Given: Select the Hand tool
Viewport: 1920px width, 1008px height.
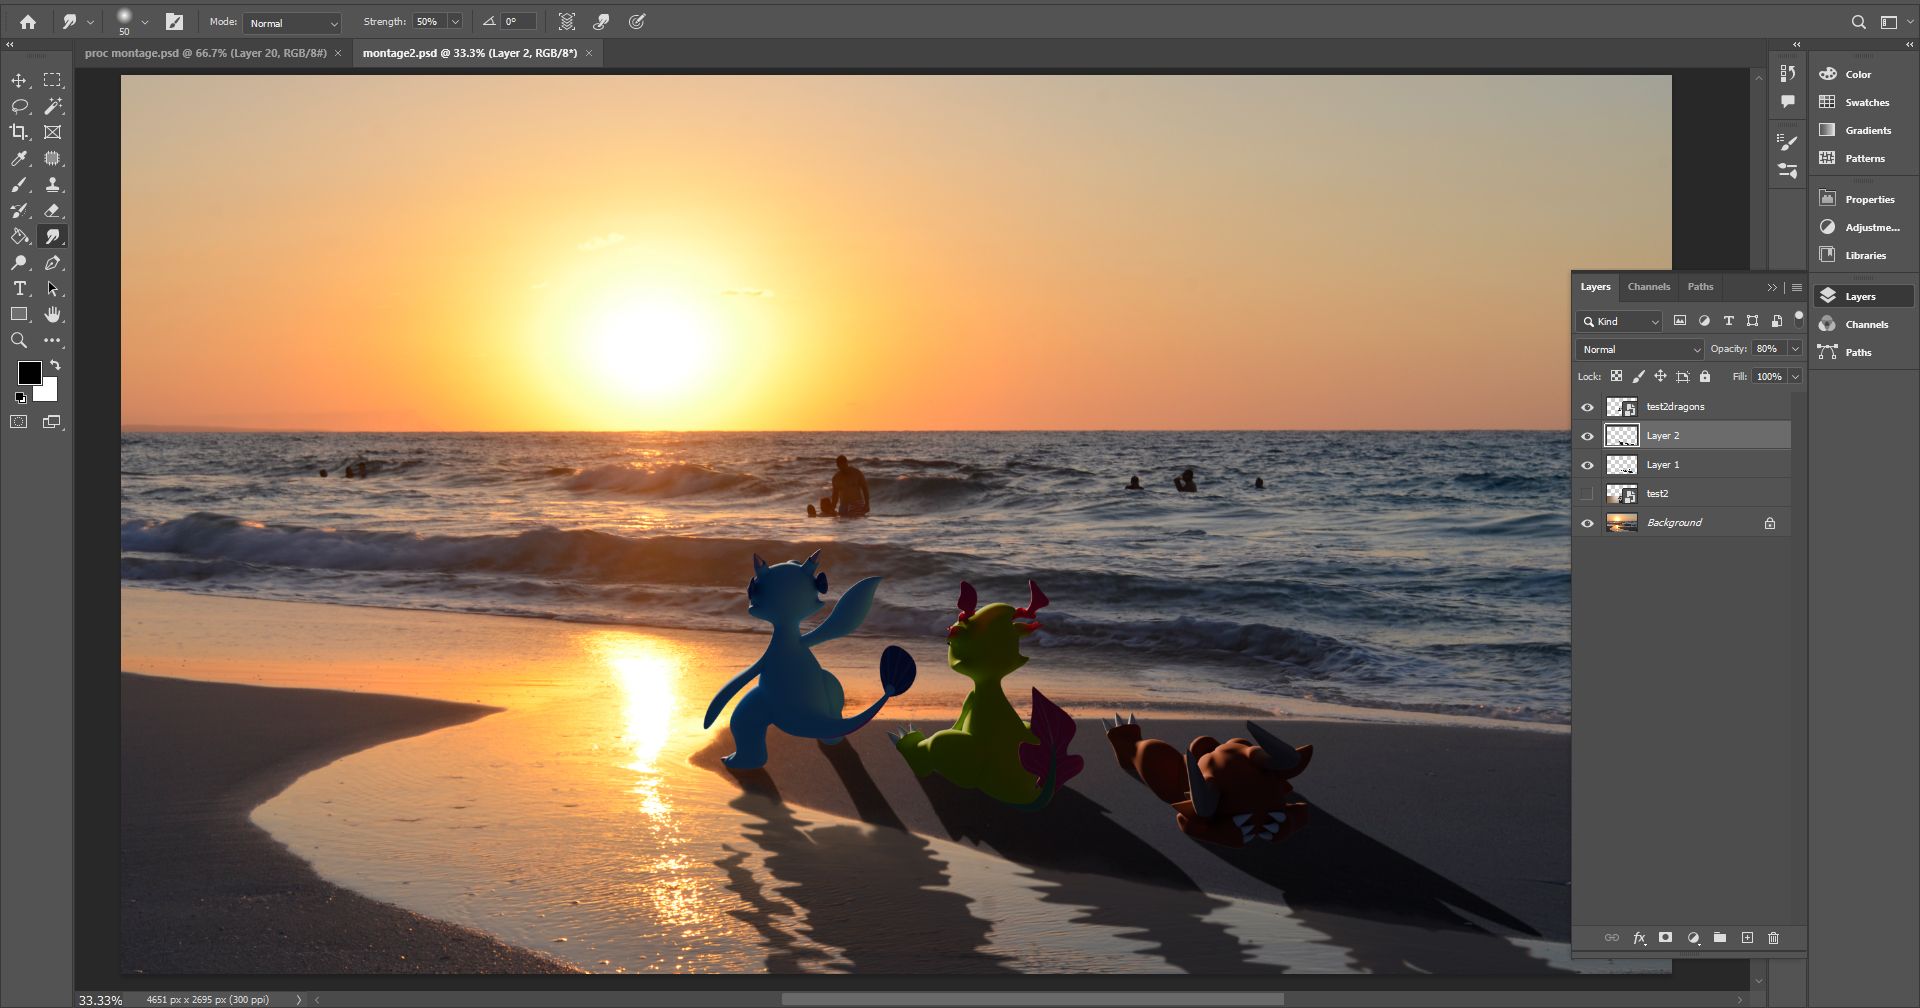Looking at the screenshot, I should point(52,315).
